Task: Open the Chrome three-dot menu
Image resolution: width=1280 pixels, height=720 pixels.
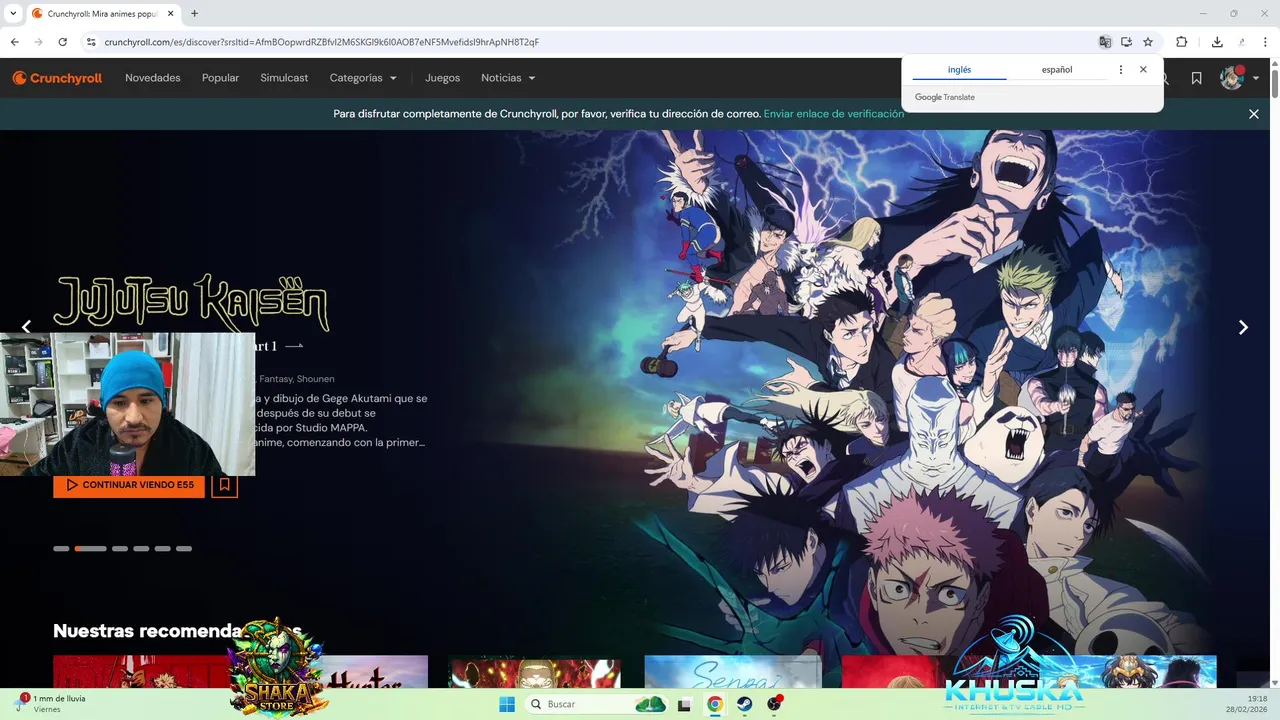Action: pos(1267,42)
